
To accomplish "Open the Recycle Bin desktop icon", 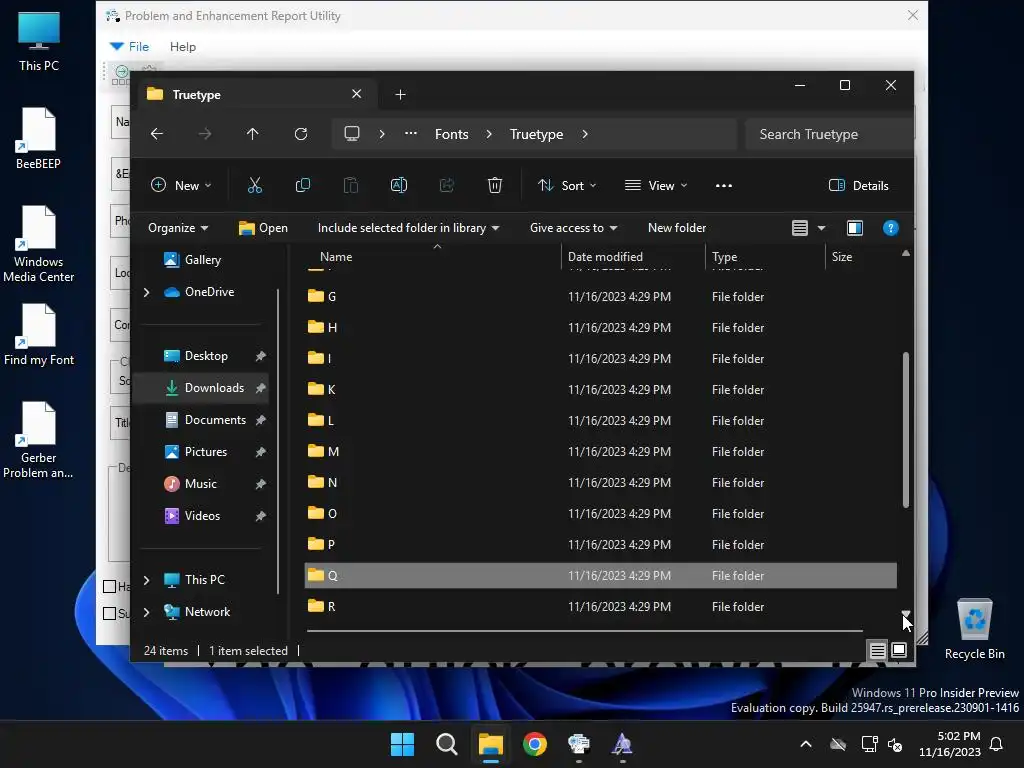I will click(x=974, y=630).
